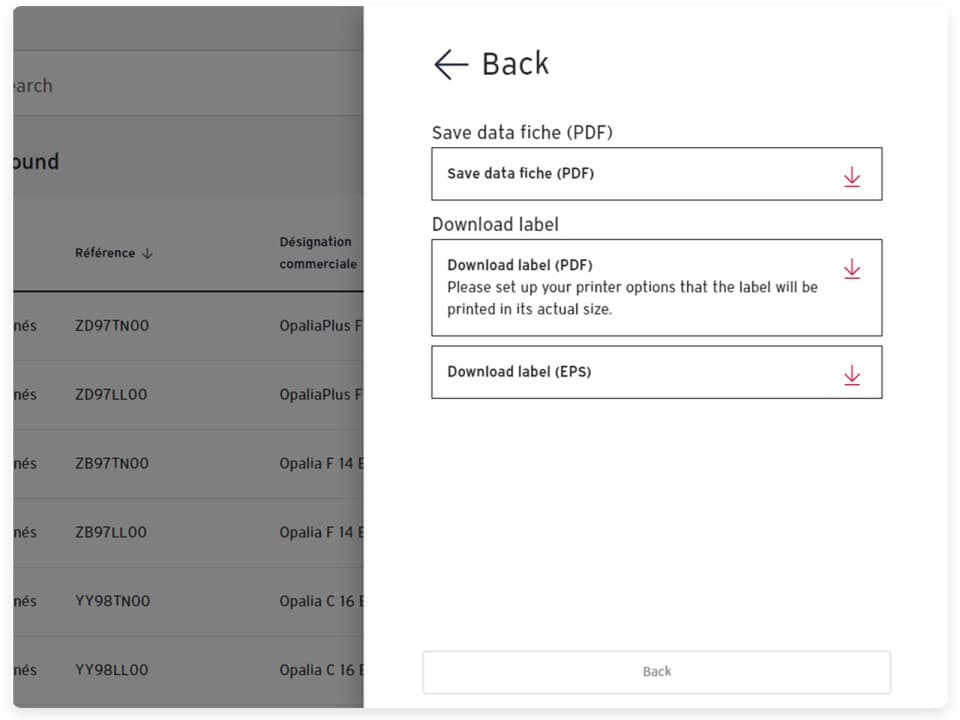Pick the YY98LL00 reference entry
Viewport: 960px width, 720px height.
111,671
